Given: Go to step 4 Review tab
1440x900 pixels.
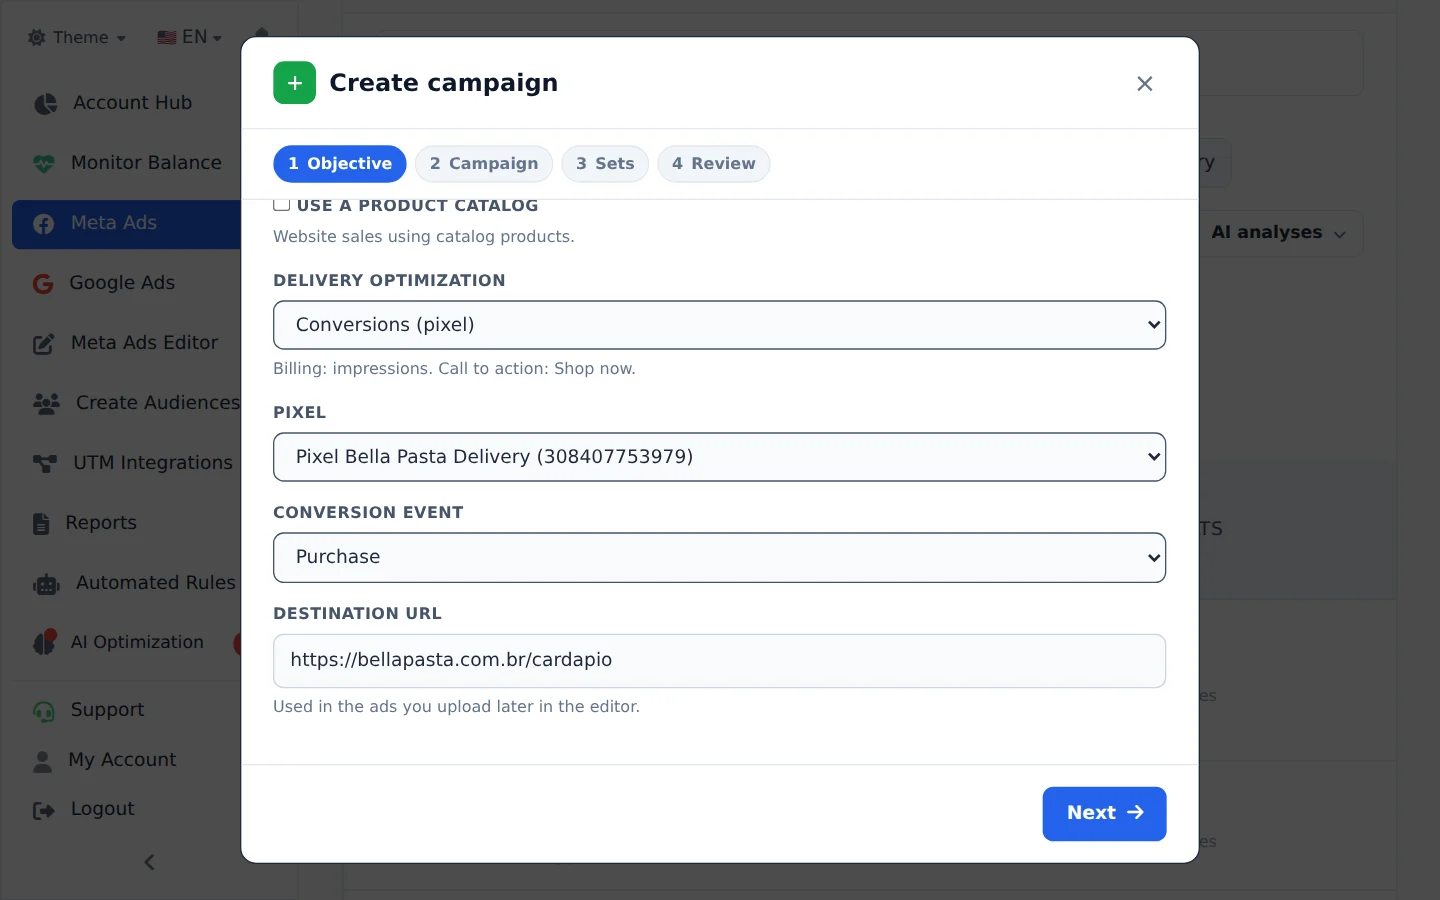Looking at the screenshot, I should point(714,164).
